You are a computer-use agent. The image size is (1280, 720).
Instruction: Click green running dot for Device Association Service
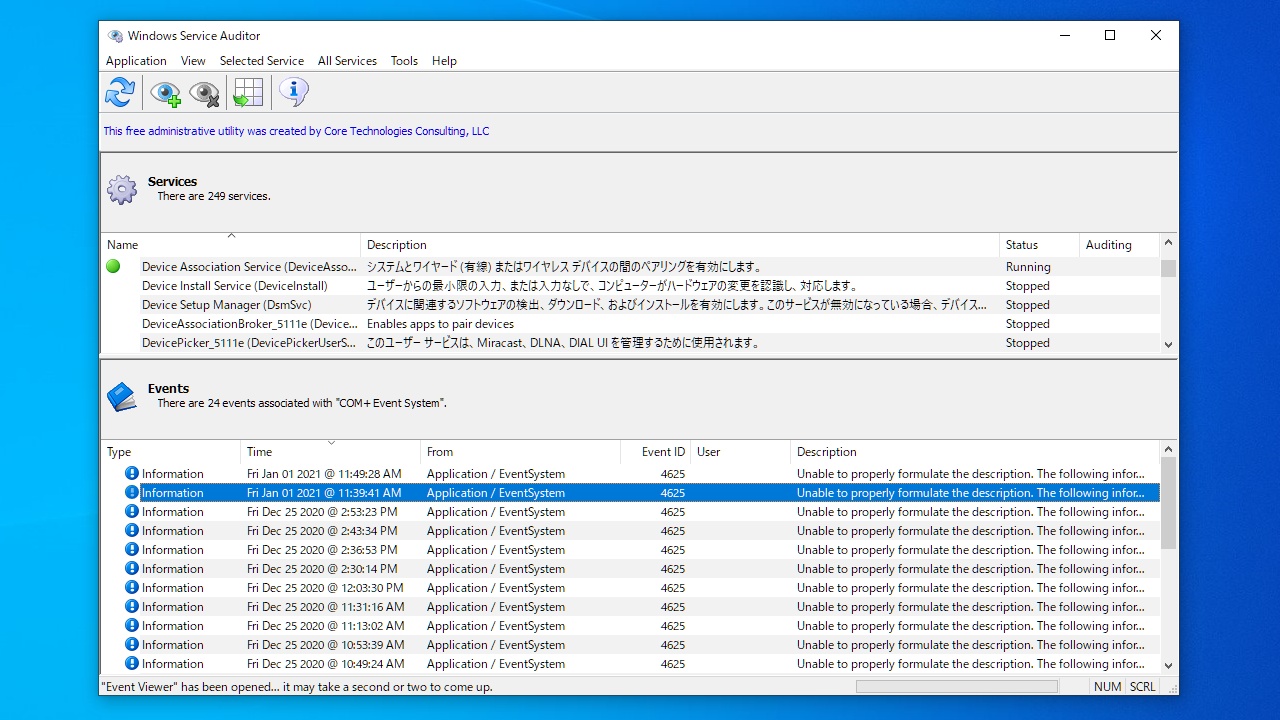[x=113, y=266]
